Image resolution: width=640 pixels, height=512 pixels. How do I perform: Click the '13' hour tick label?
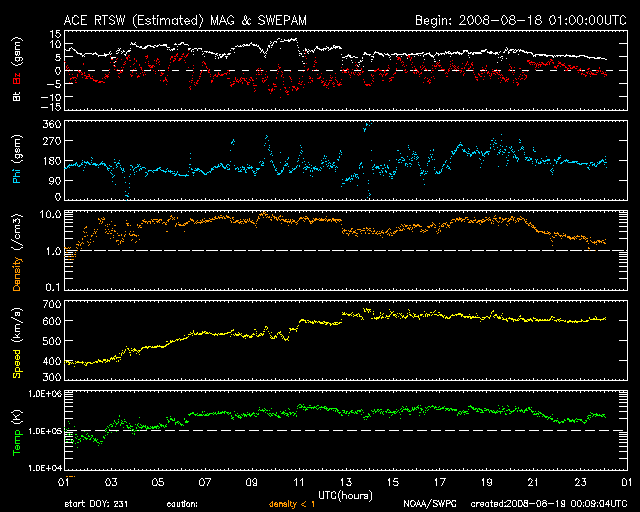(x=346, y=482)
